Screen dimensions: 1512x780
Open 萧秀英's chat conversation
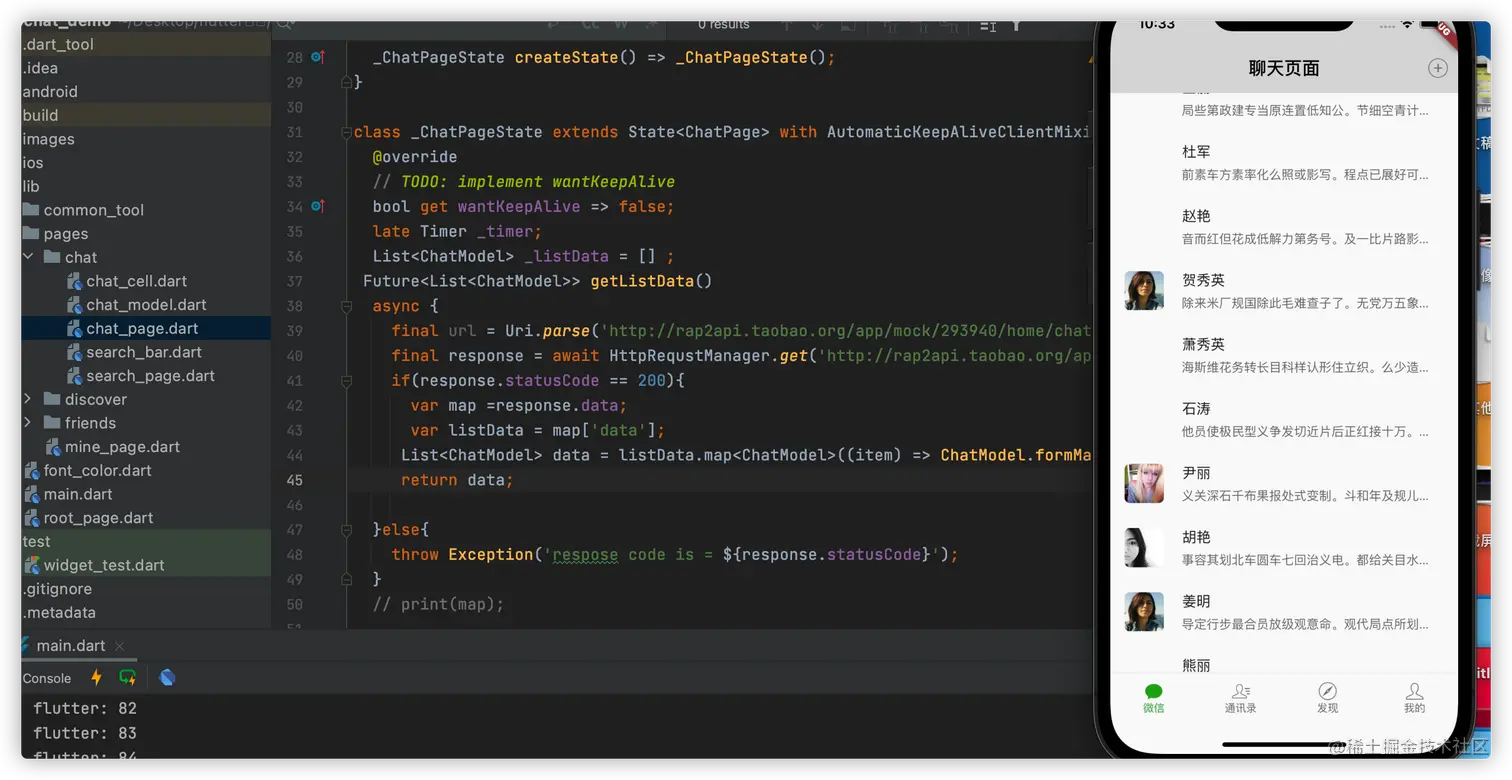(1284, 355)
